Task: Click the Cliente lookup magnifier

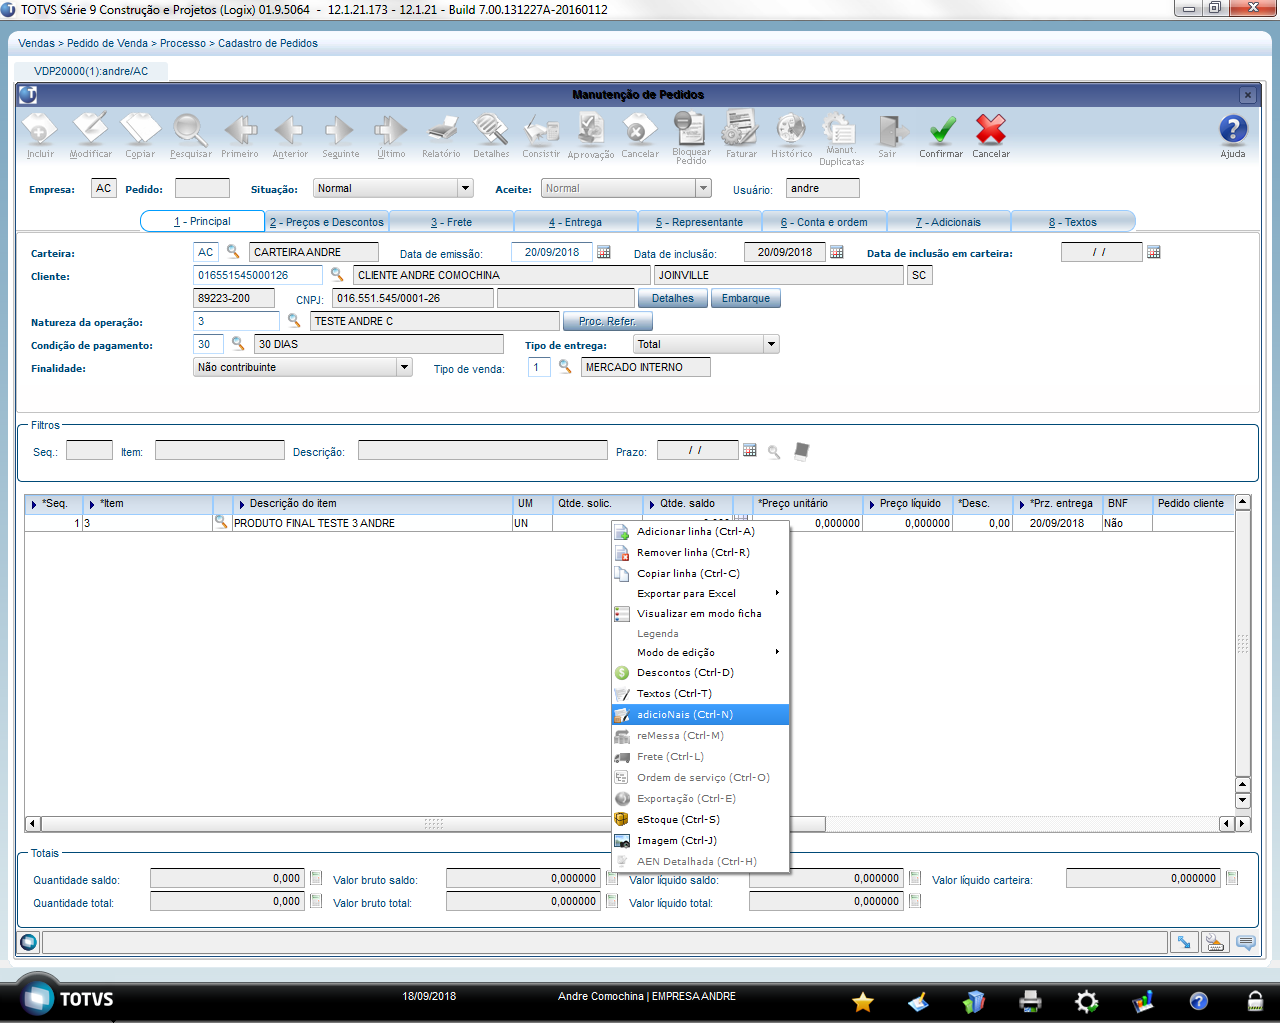Action: [x=337, y=275]
